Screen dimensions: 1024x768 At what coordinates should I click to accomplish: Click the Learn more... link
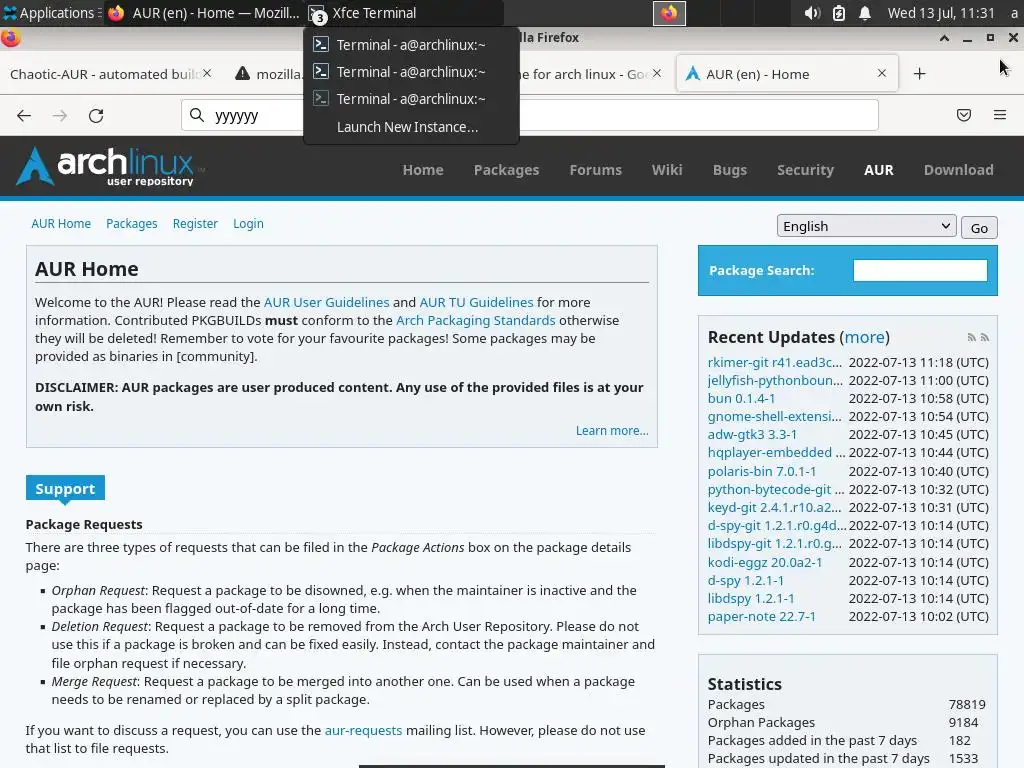[x=612, y=431]
